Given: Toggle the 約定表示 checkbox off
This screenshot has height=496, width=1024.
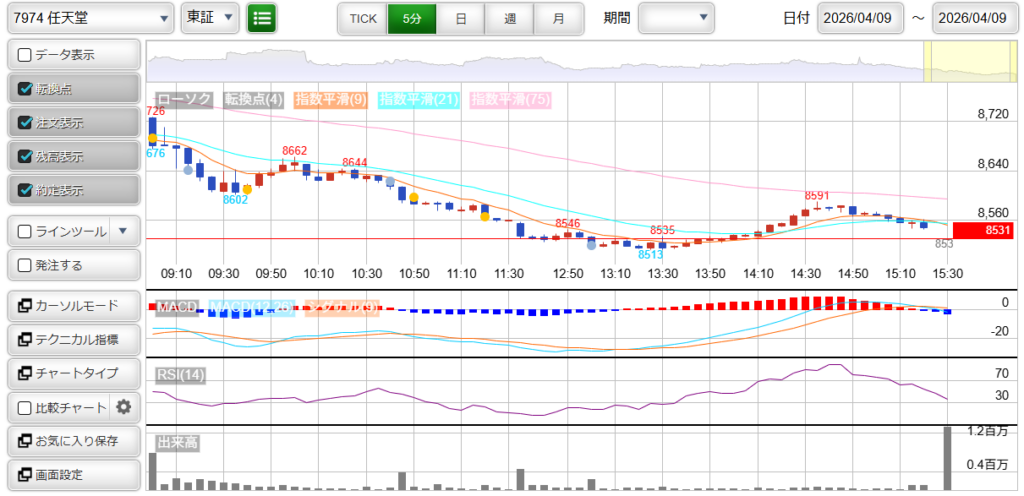Looking at the screenshot, I should [x=26, y=190].
